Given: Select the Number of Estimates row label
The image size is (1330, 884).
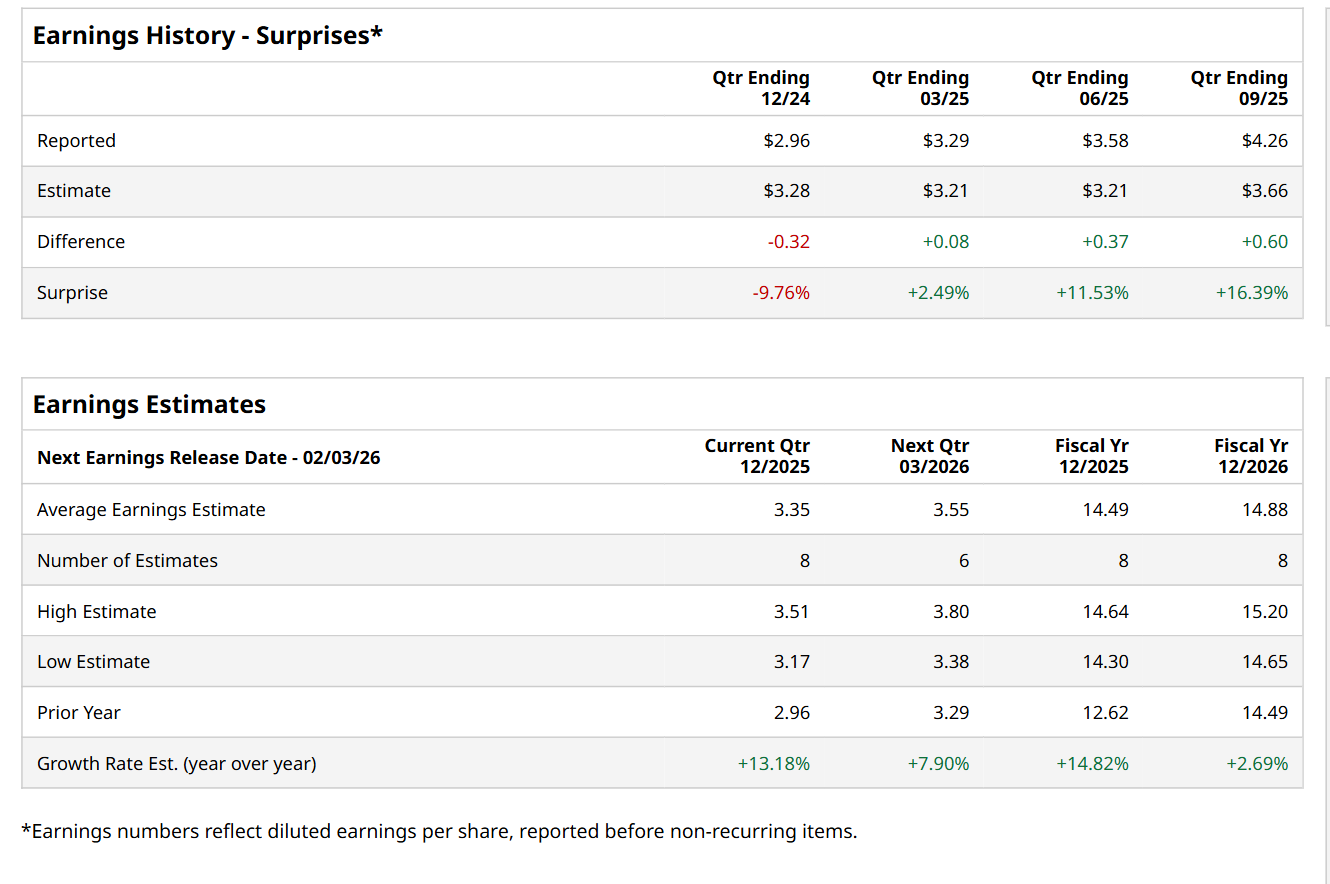Looking at the screenshot, I should pos(127,561).
